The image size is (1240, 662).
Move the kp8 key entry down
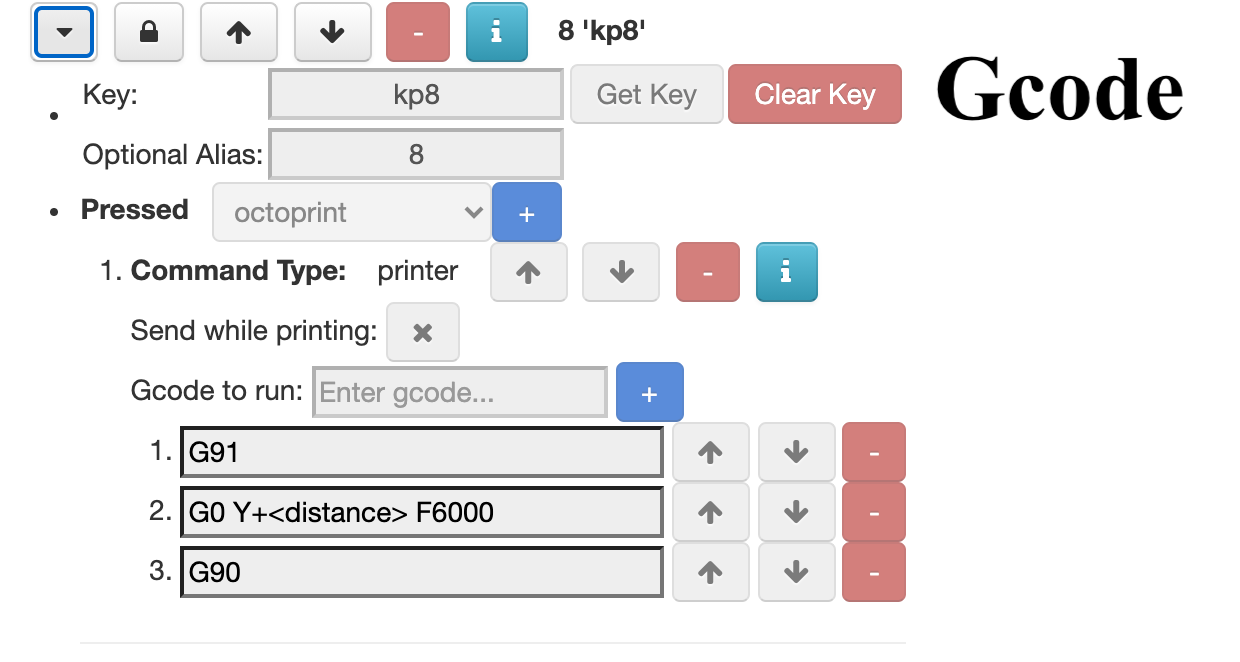pyautogui.click(x=332, y=32)
